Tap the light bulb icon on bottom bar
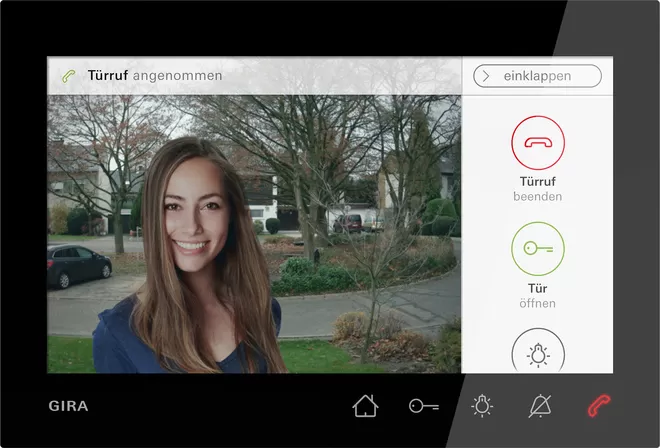Viewport: 660px width, 448px height. tap(482, 406)
